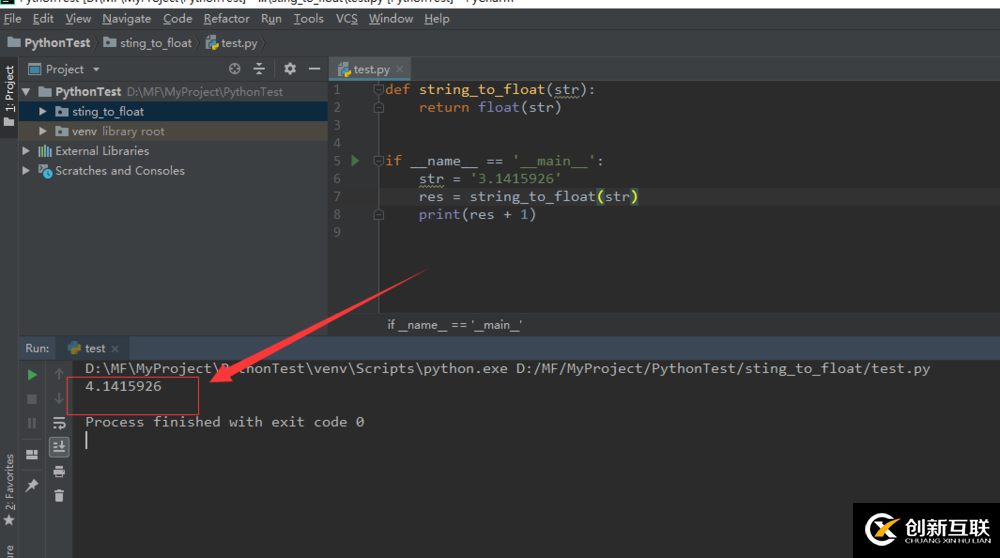The height and width of the screenshot is (558, 1000).
Task: Click the python.exe command line in console
Action: pyautogui.click(x=508, y=369)
